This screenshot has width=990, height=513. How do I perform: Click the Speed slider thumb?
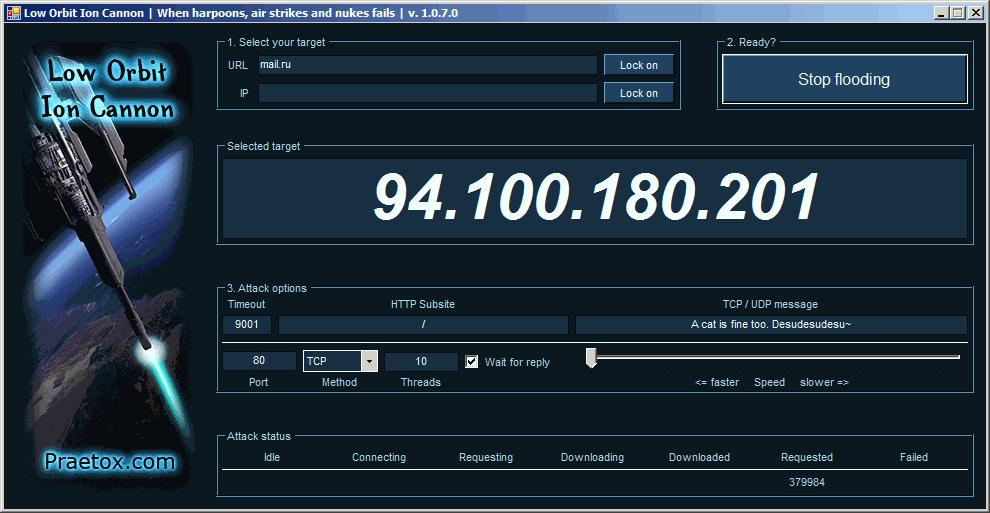coord(591,358)
